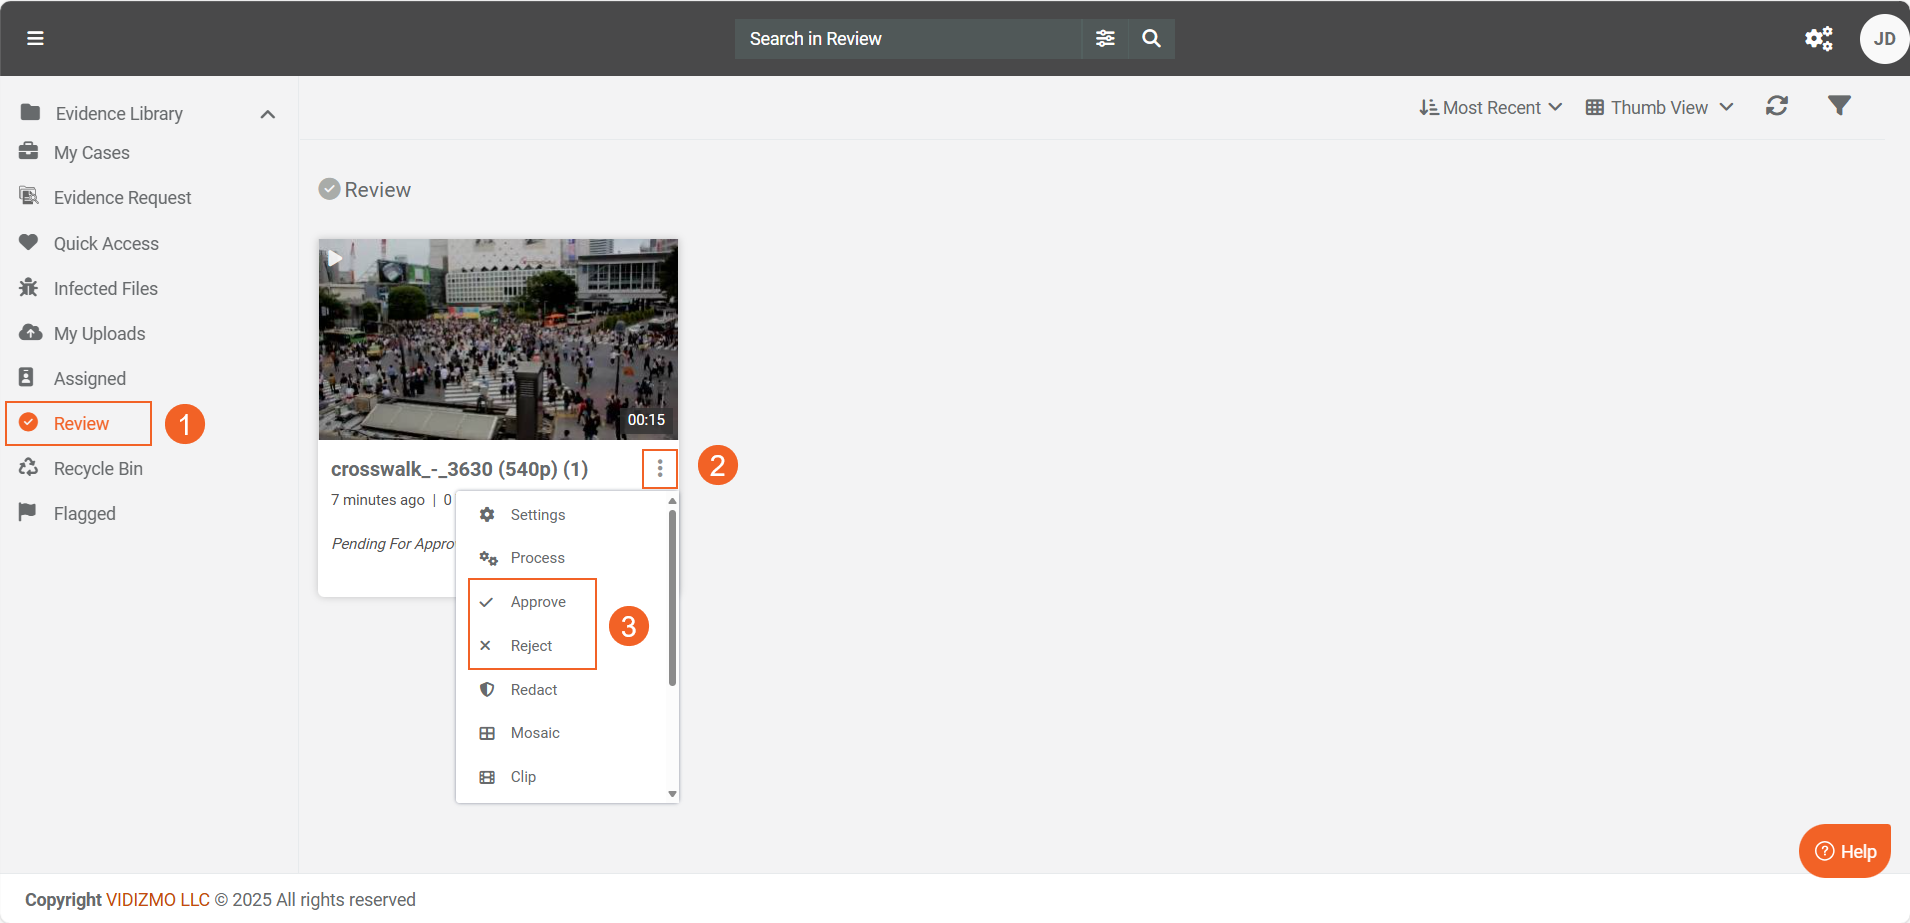Viewport: 1910px width, 923px height.
Task: Select Approve from the context menu
Action: pos(537,602)
